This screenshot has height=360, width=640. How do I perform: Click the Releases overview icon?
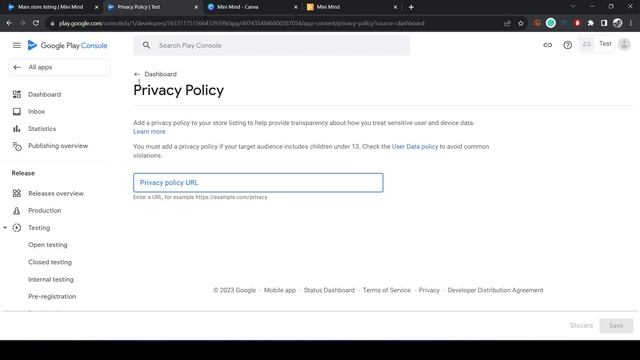click(x=16, y=193)
